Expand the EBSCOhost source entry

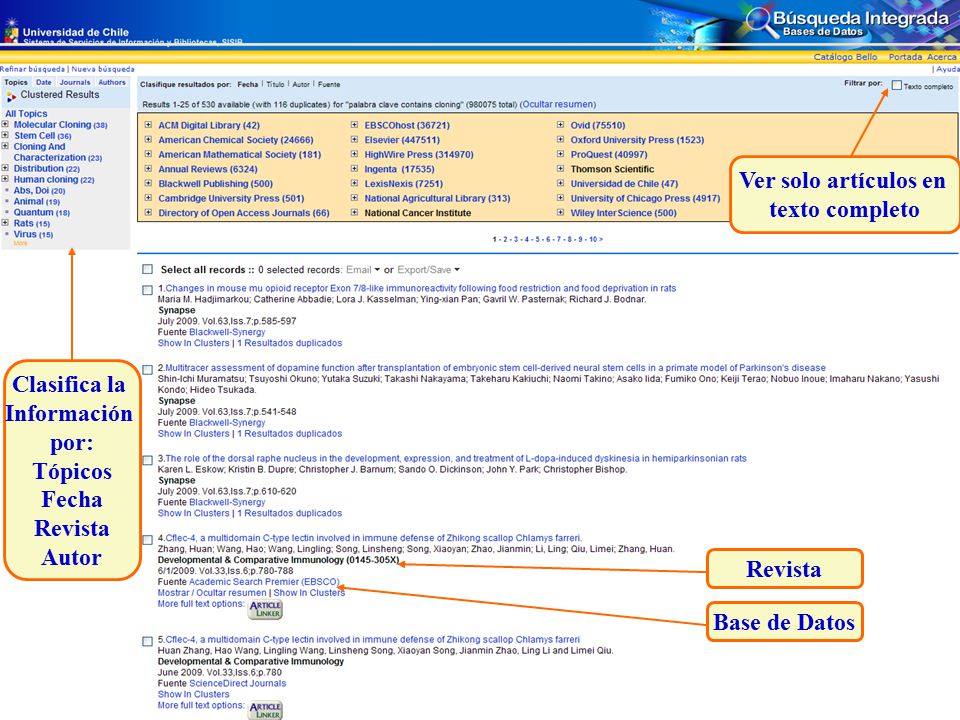pos(354,125)
